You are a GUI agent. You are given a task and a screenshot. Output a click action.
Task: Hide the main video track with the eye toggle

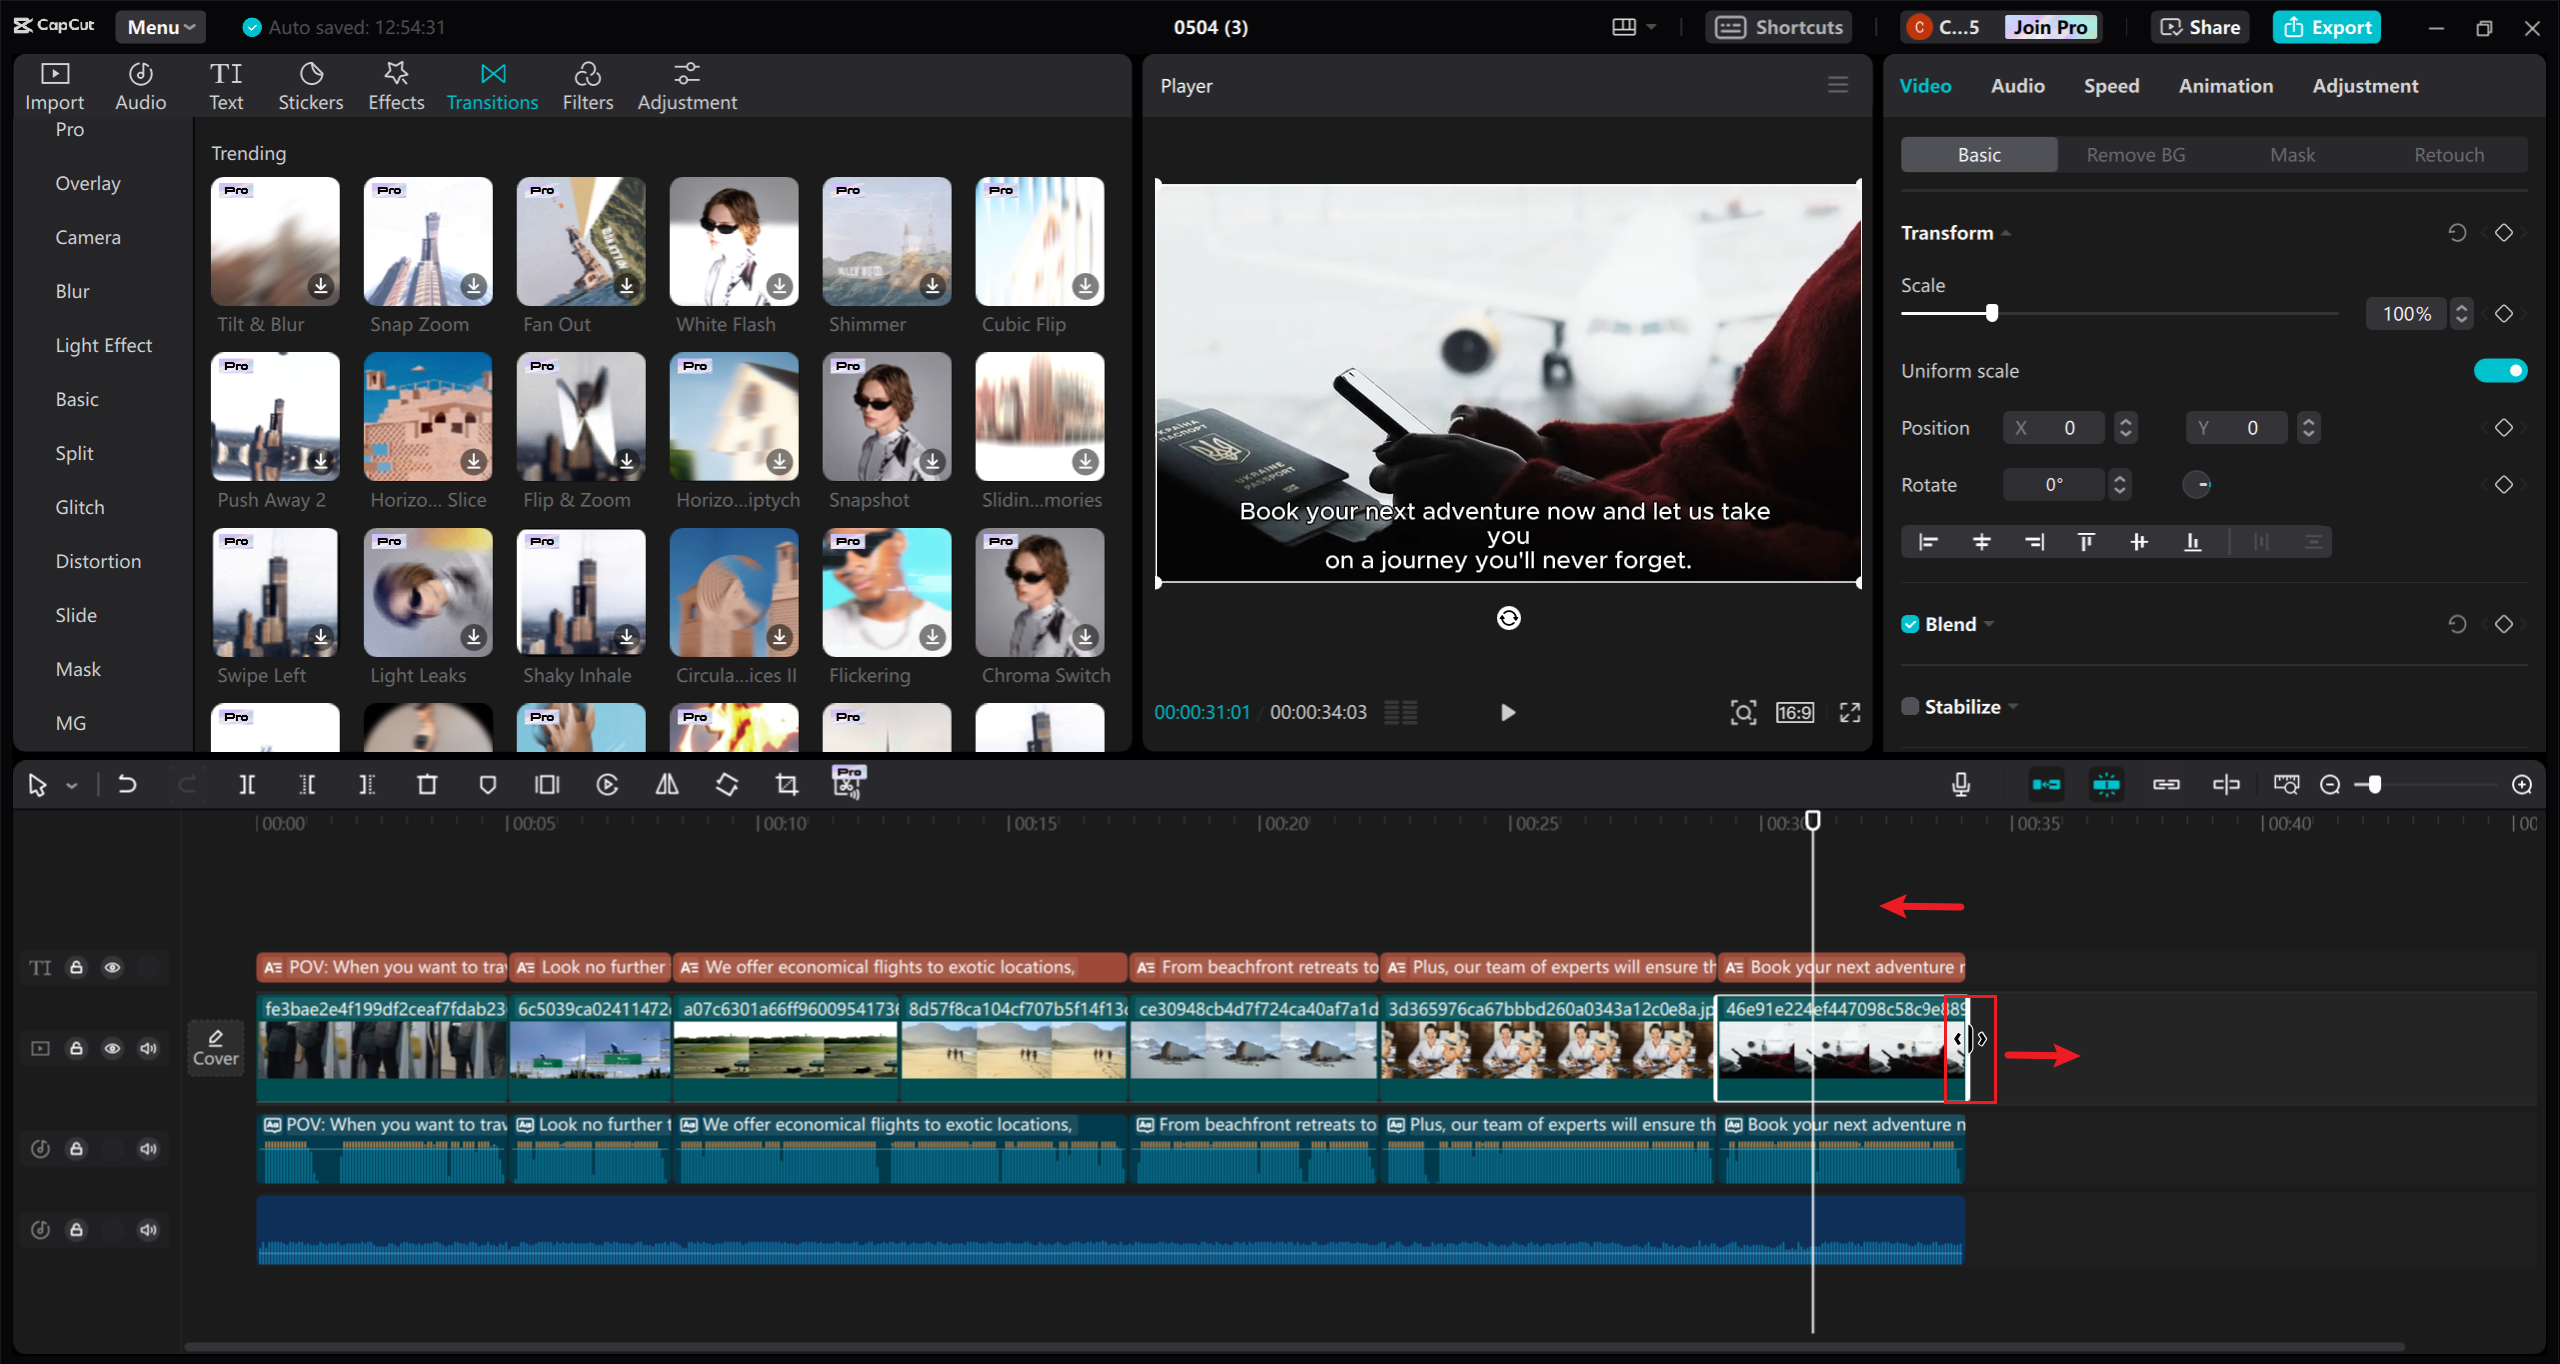[x=112, y=1048]
